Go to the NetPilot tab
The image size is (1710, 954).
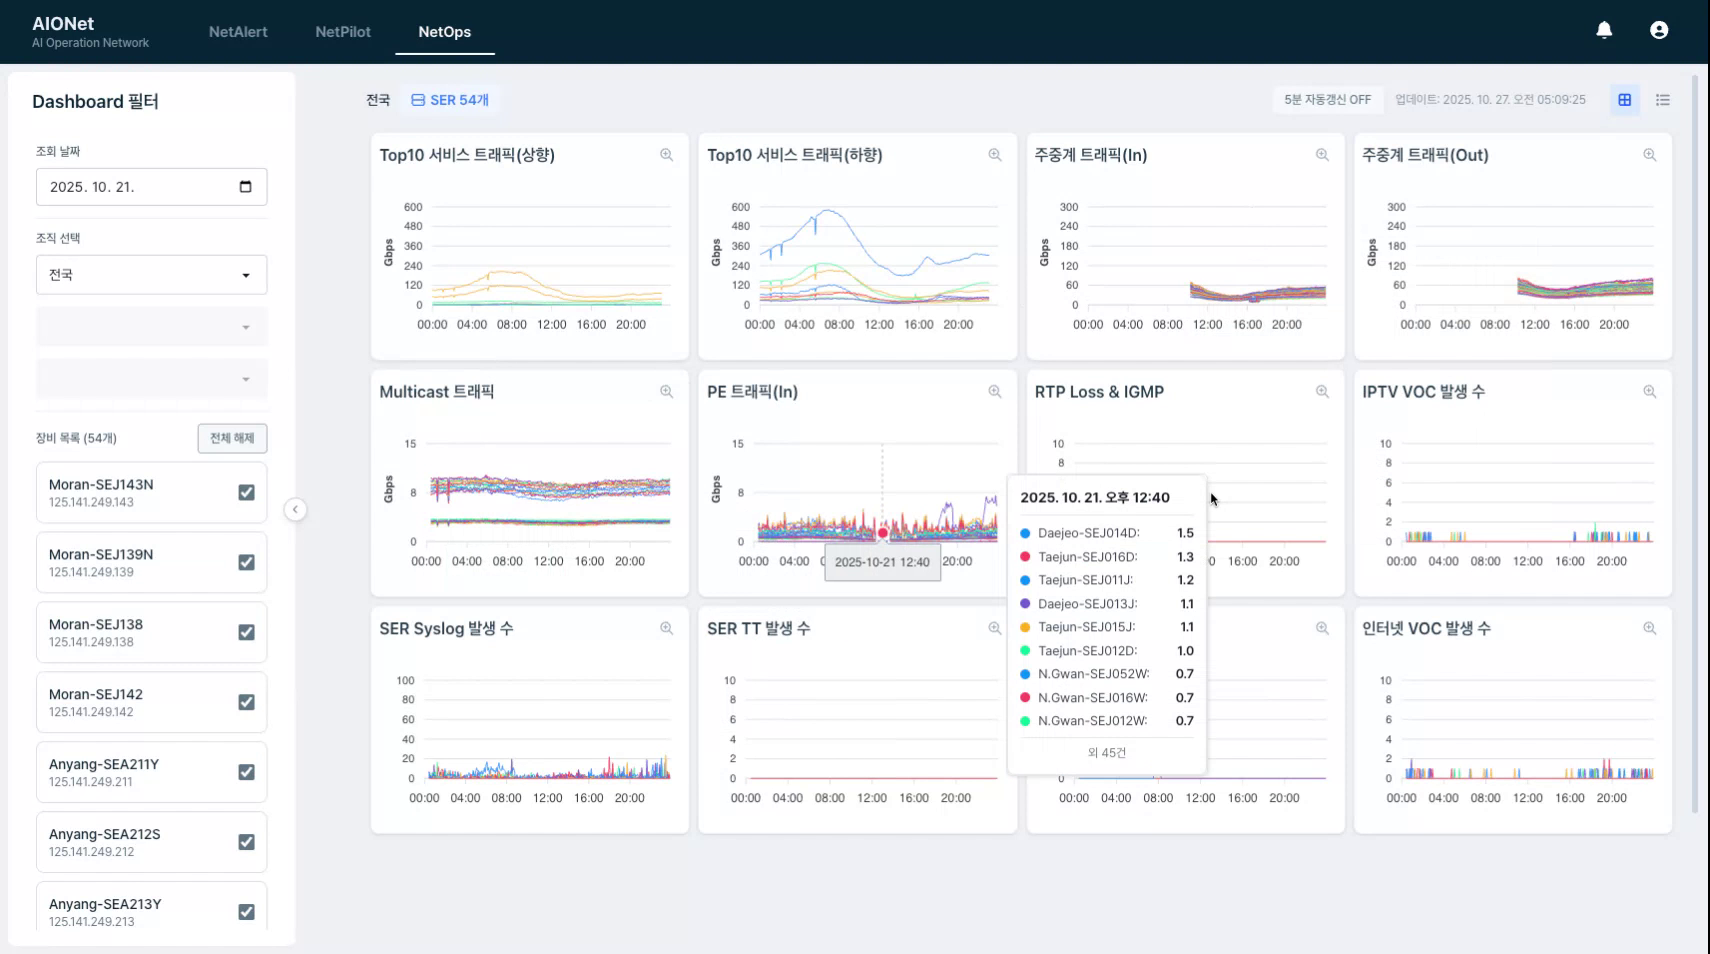coord(343,32)
